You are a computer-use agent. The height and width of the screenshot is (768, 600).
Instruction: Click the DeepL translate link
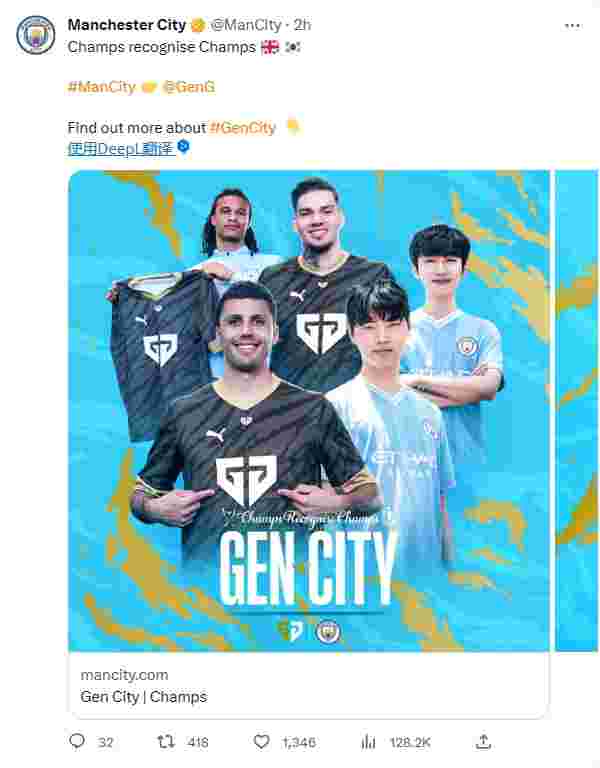click(121, 148)
